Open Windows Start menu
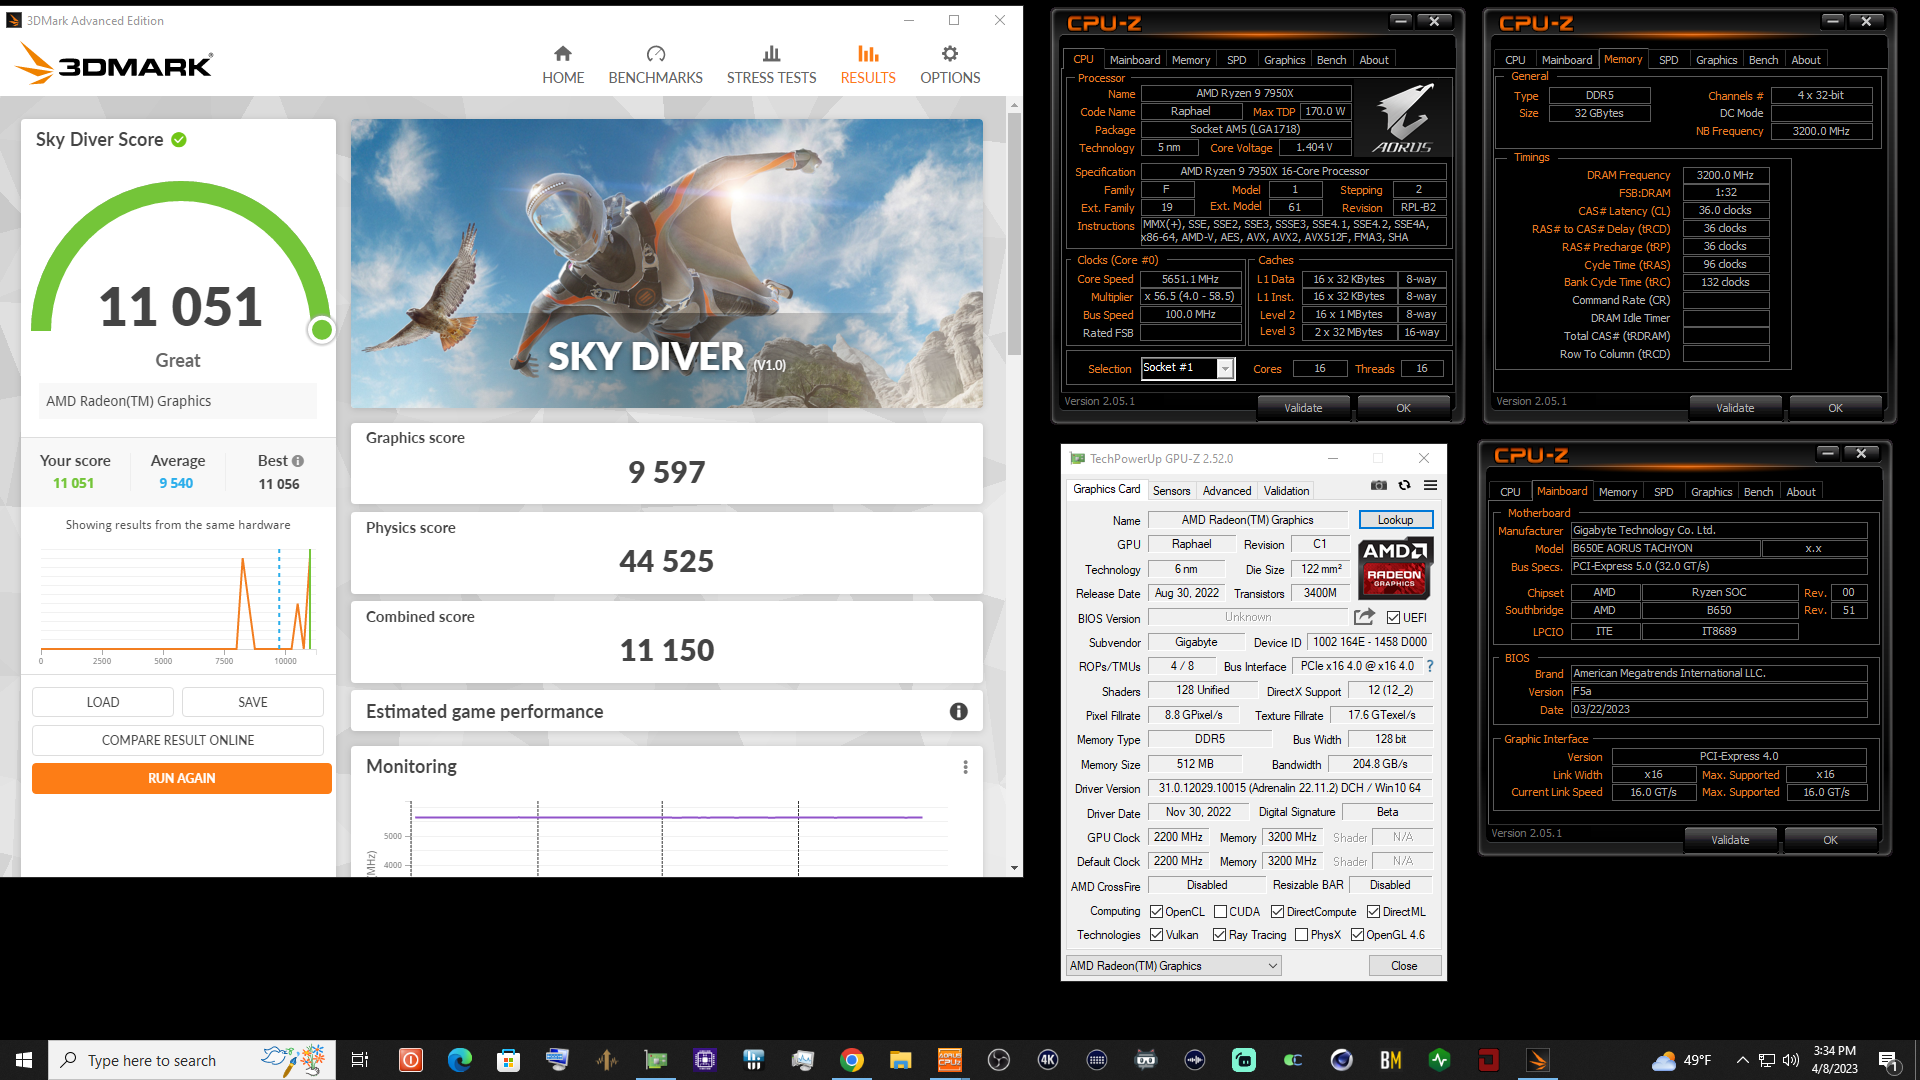Viewport: 1920px width, 1080px height. tap(24, 1060)
